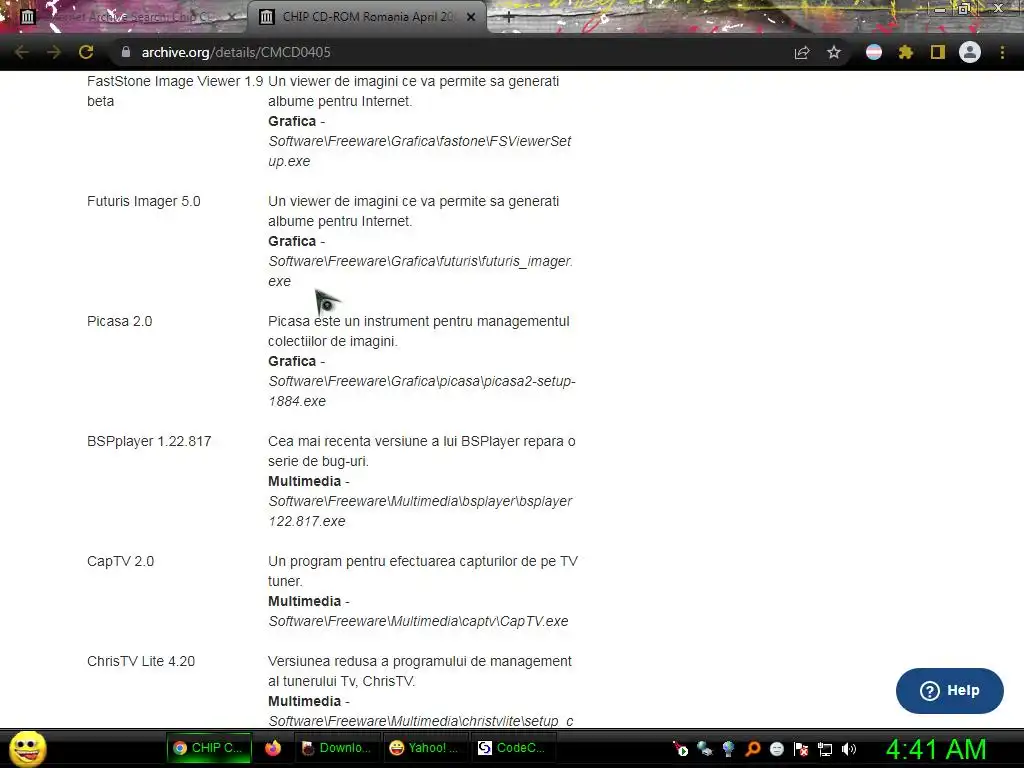Open a new browser tab
This screenshot has width=1024, height=768.
[x=509, y=18]
